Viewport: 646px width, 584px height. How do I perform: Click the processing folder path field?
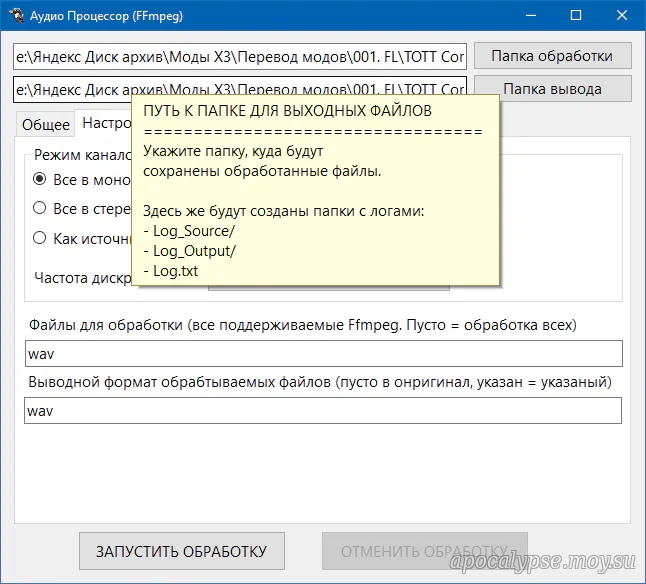pos(240,56)
